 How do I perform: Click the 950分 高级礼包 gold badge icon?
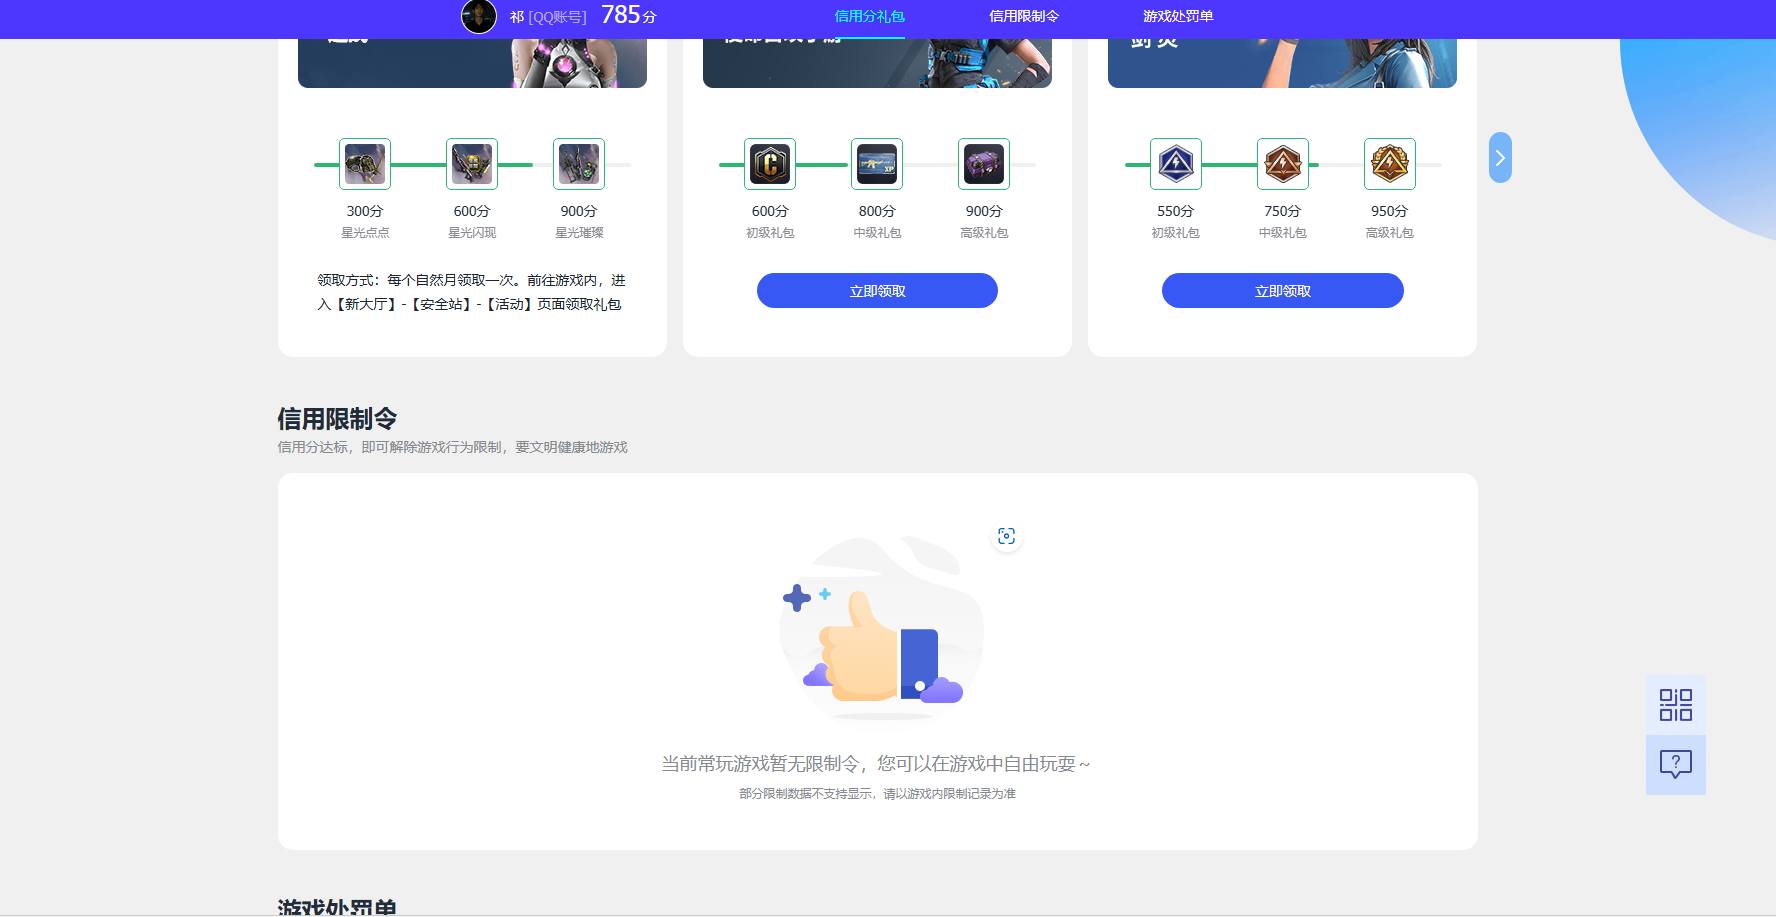click(1390, 164)
